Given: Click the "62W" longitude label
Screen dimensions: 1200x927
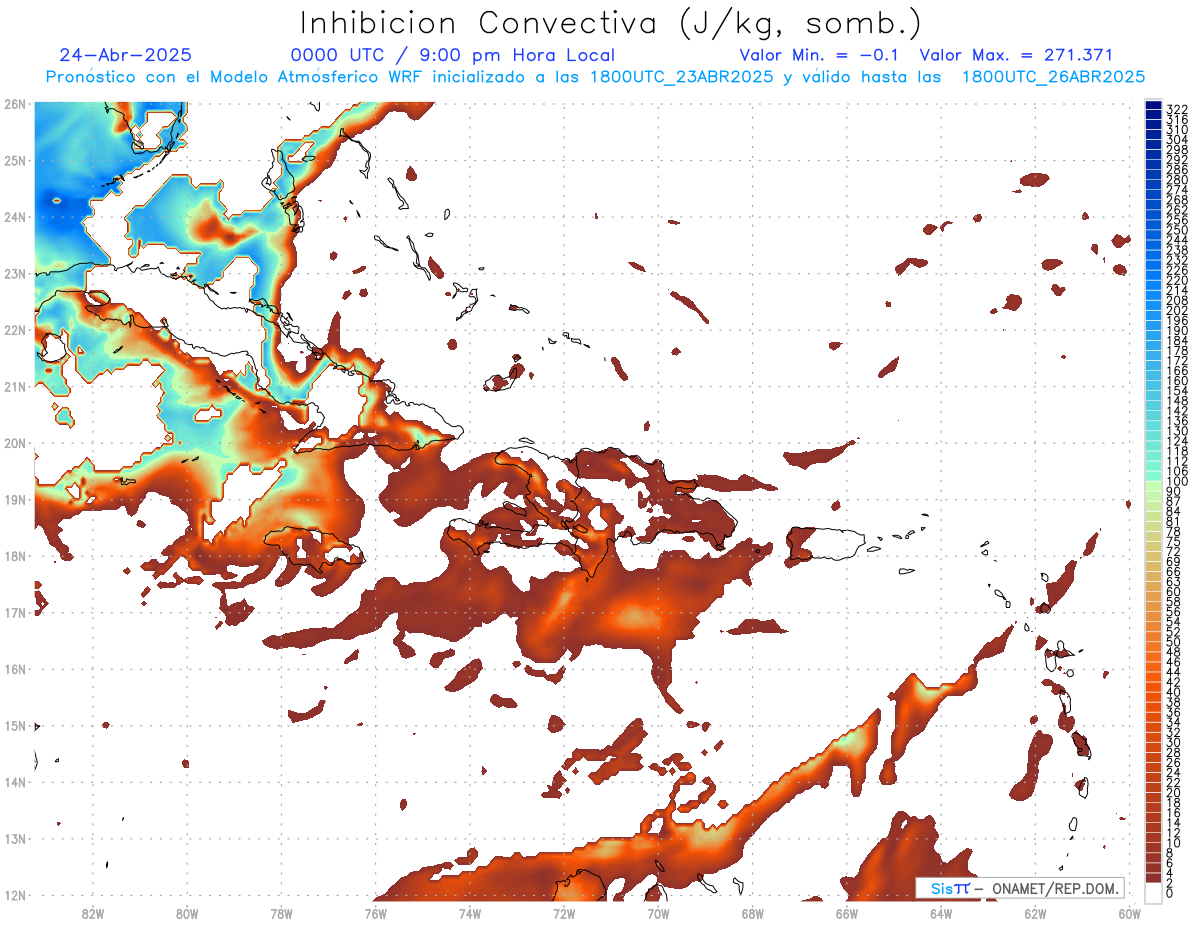Looking at the screenshot, I should pos(1036,913).
